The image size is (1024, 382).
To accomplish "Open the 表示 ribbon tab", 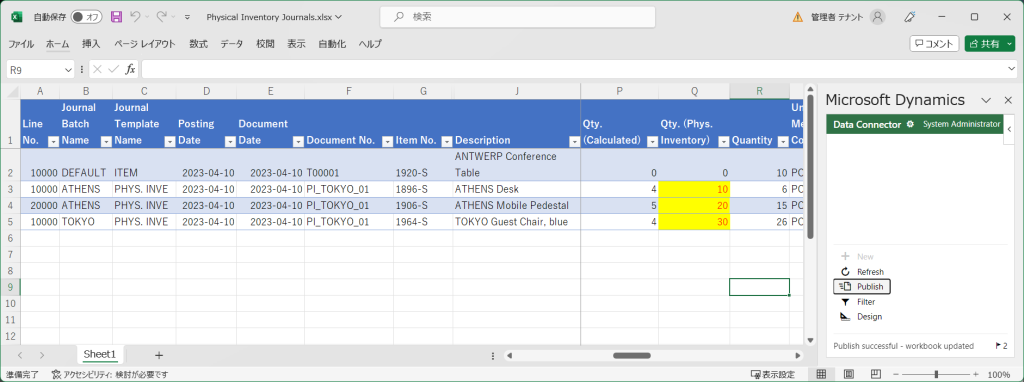I will (296, 44).
